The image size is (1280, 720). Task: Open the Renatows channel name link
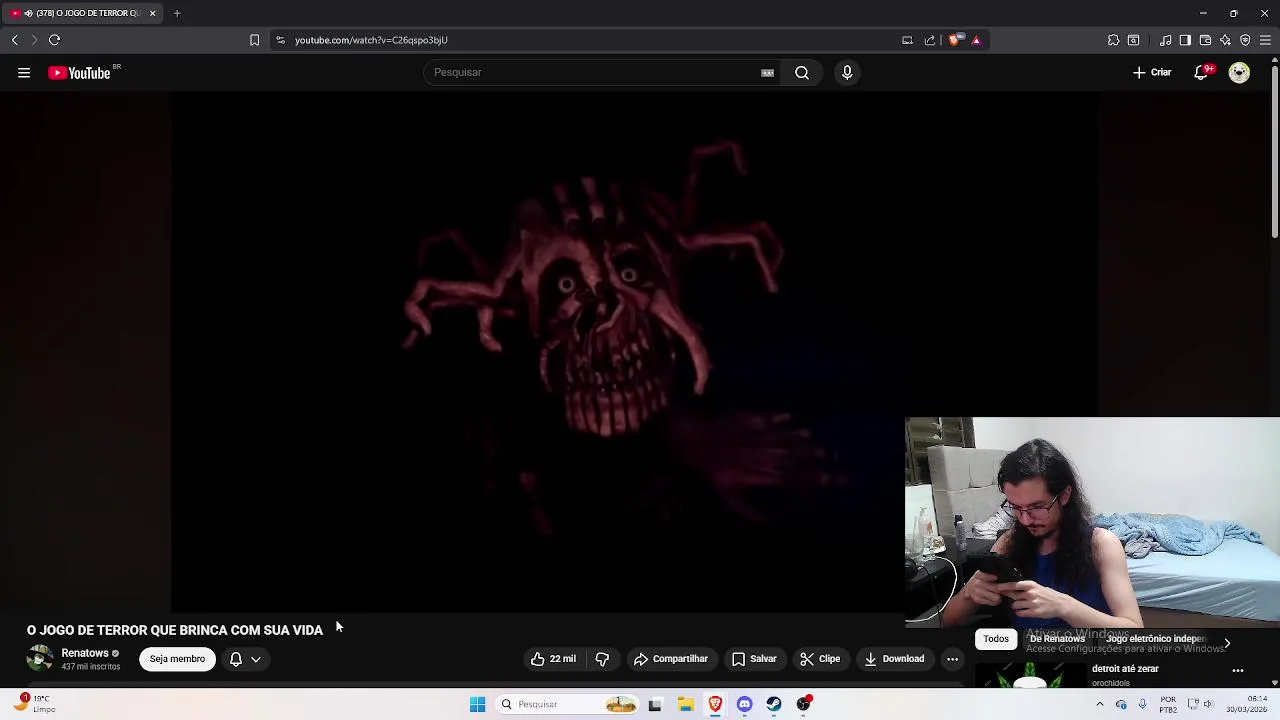[85, 653]
